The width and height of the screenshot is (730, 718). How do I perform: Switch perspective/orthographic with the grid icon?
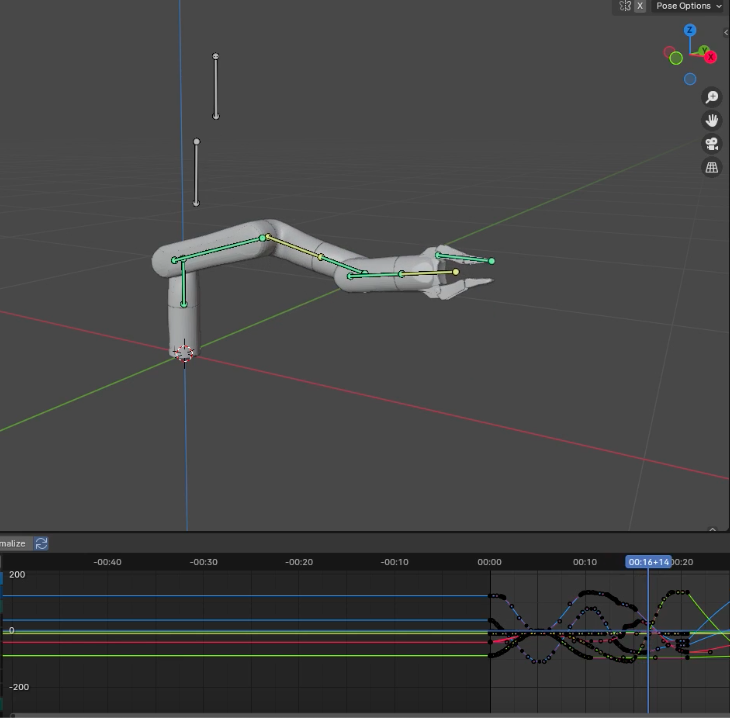point(711,167)
